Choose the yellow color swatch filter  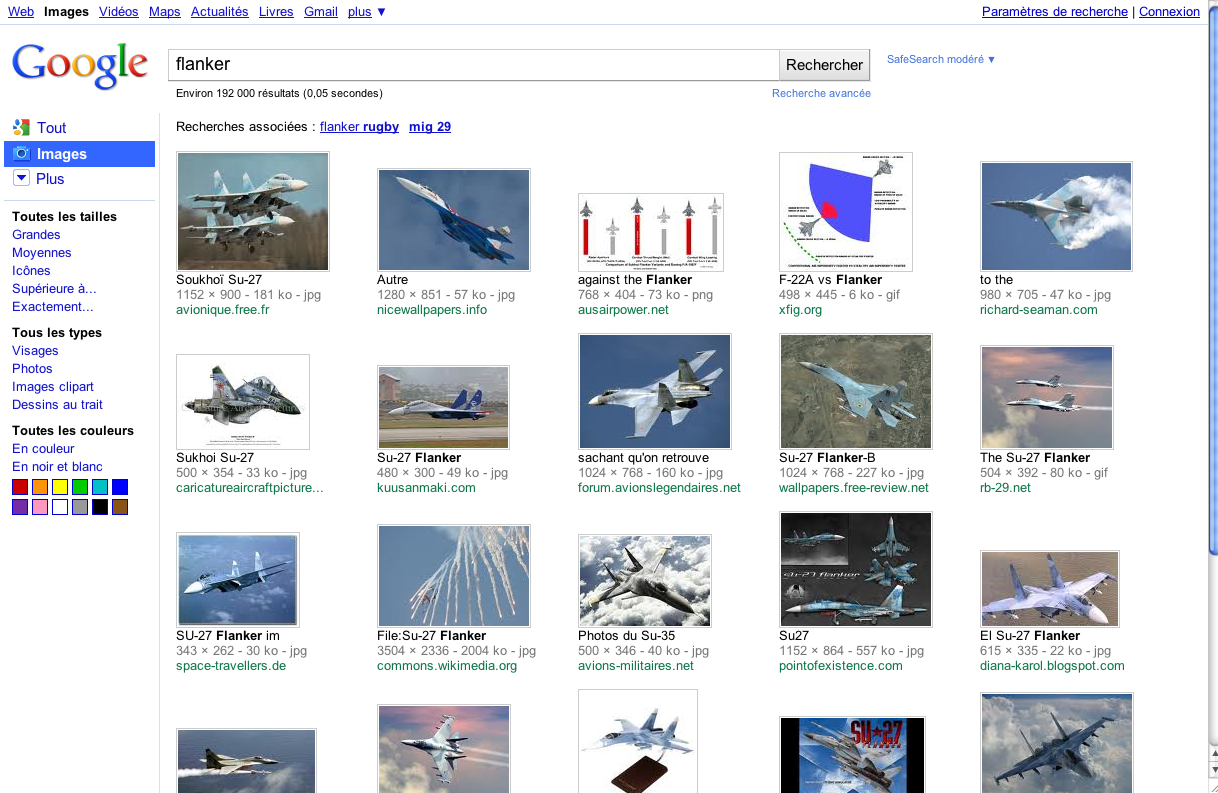(60, 487)
